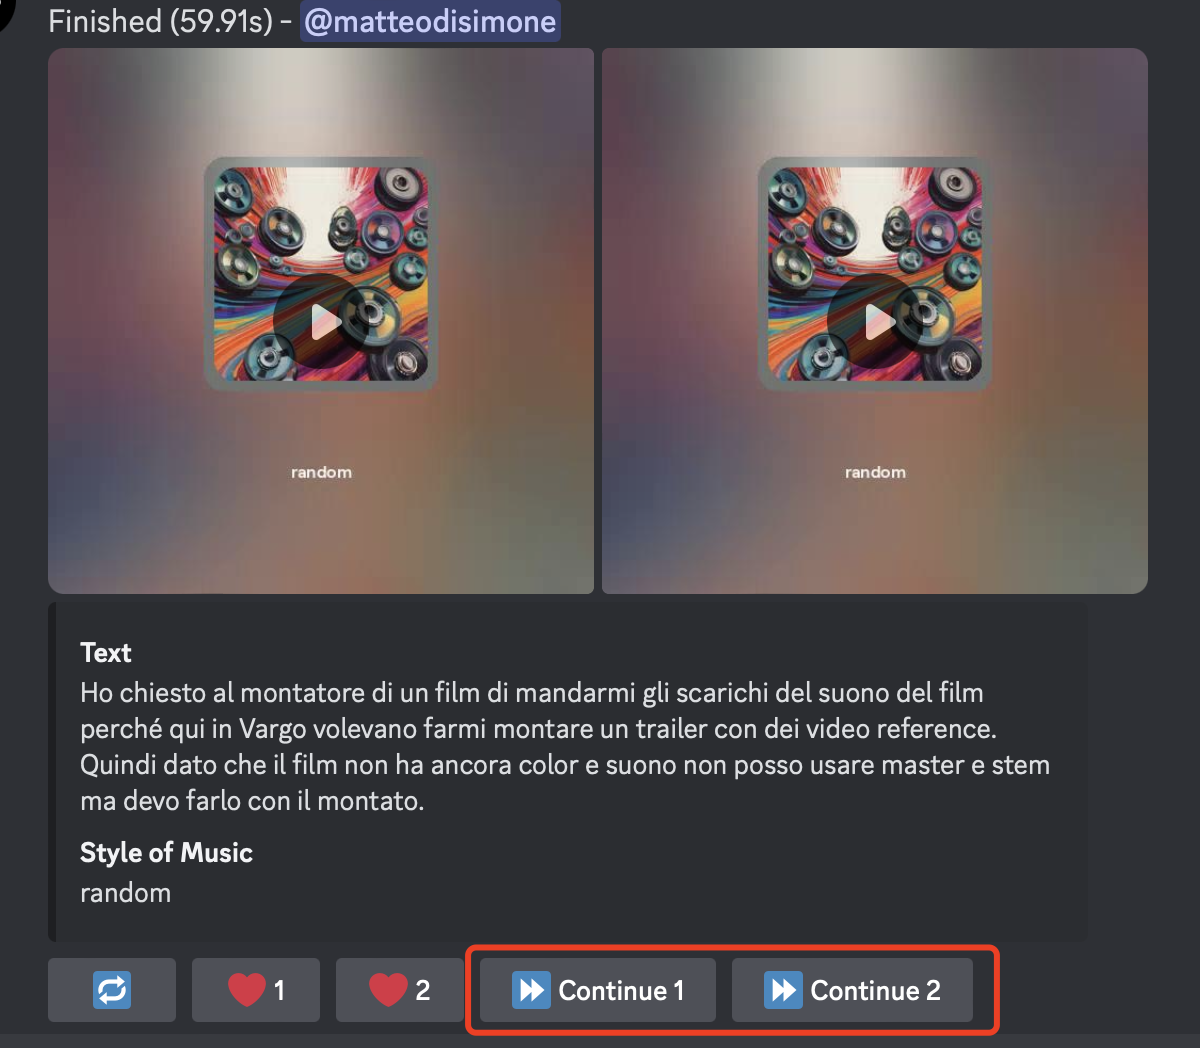
Task: Click the 'random' caption under right cover
Action: point(875,472)
